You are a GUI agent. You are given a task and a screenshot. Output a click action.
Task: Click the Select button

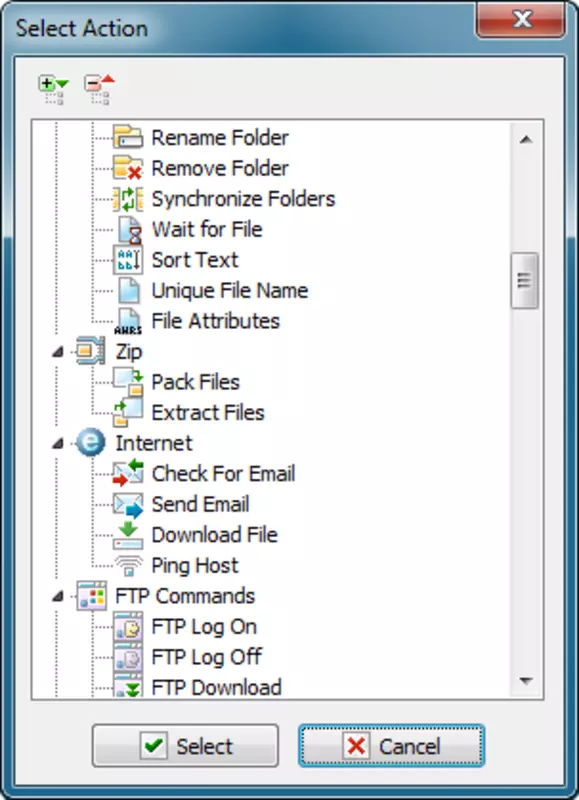185,746
